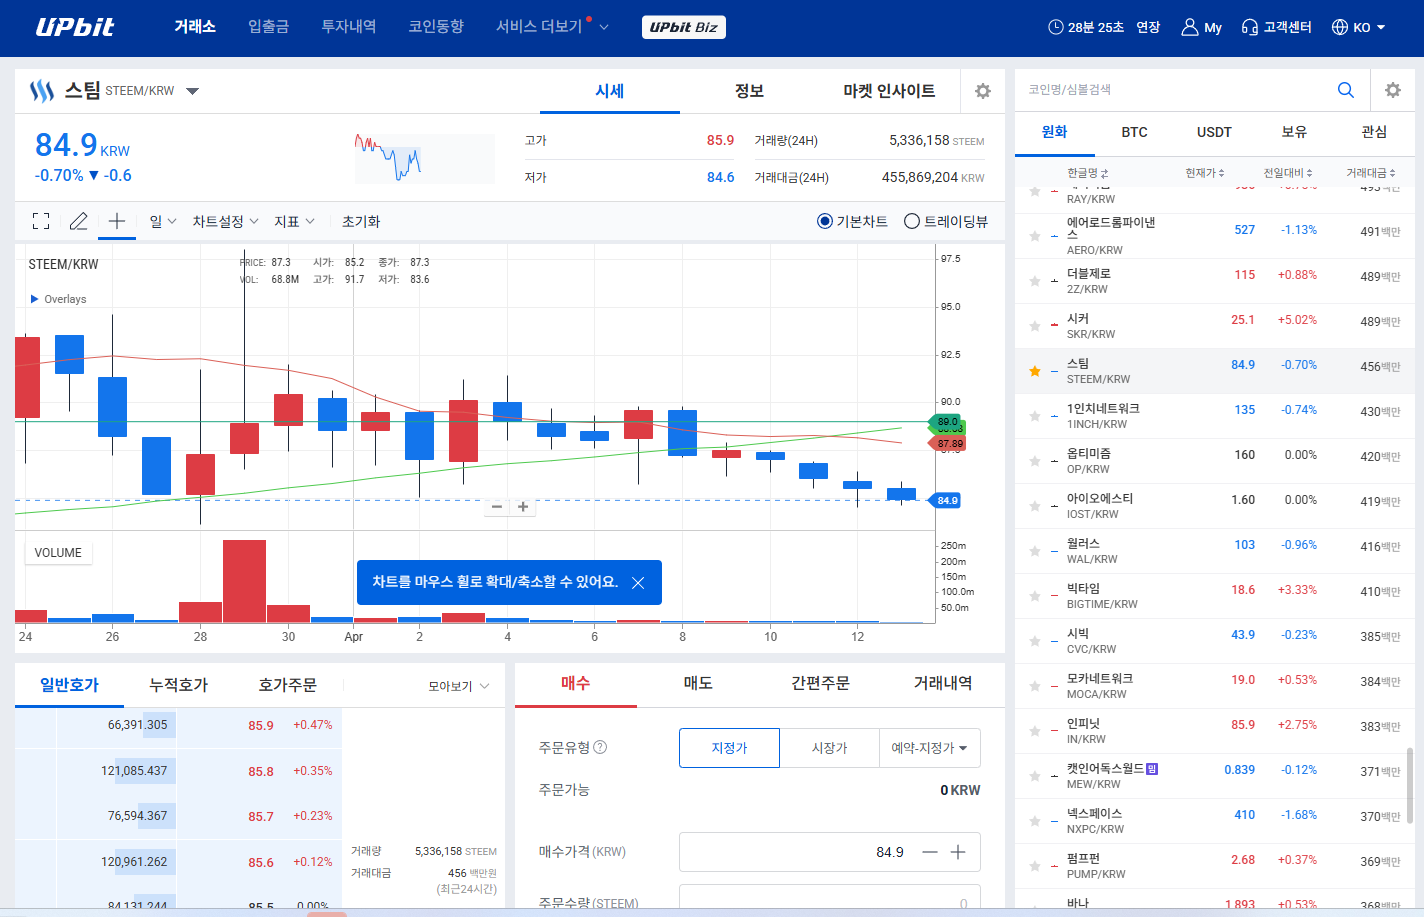Close the mouse wheel zoom tooltip

click(638, 583)
